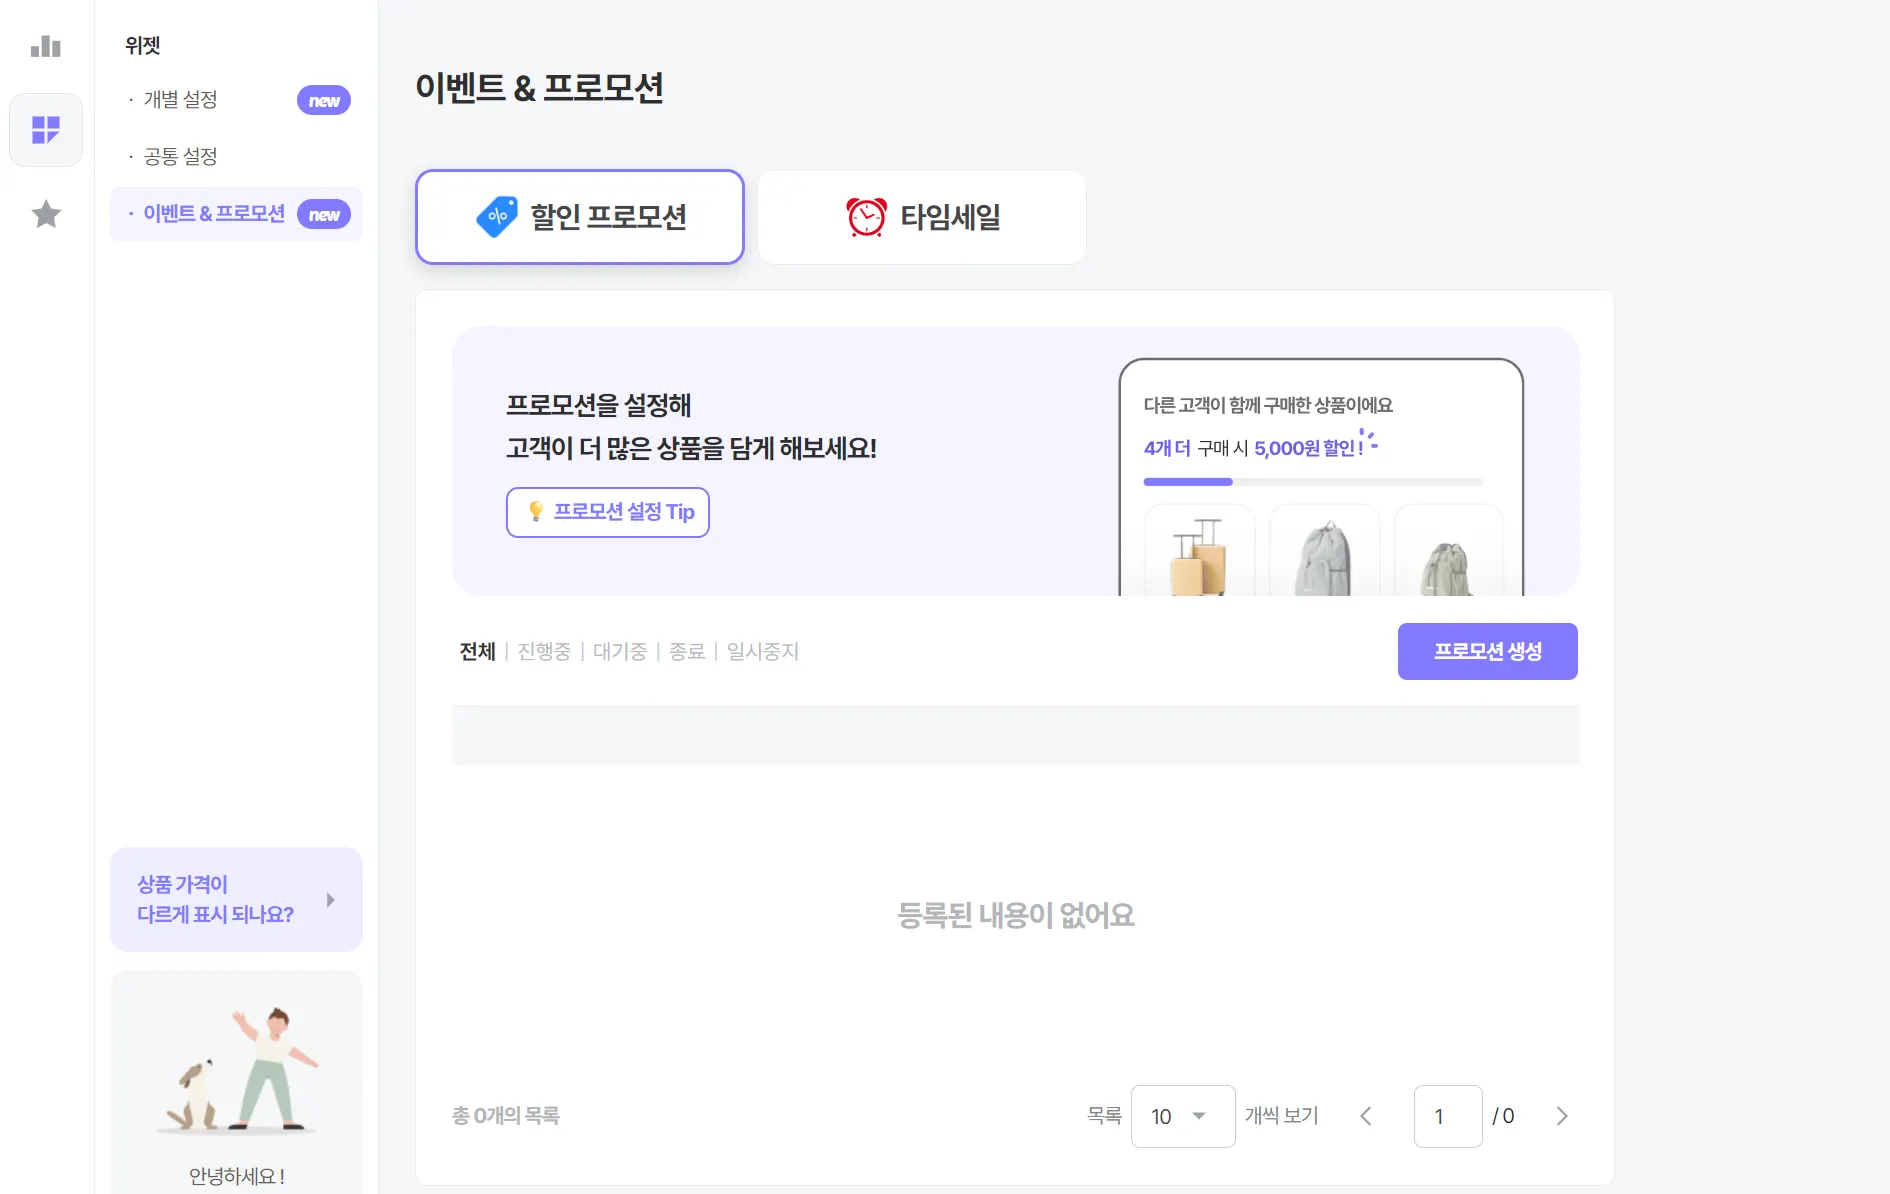Click the 위젯 section heading
1890x1194 pixels.
click(143, 45)
